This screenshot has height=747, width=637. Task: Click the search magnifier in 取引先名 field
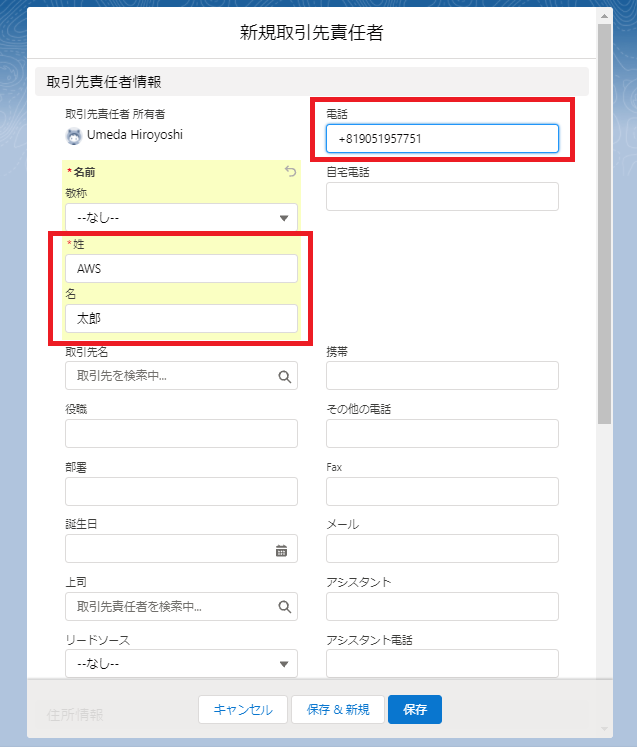point(284,376)
